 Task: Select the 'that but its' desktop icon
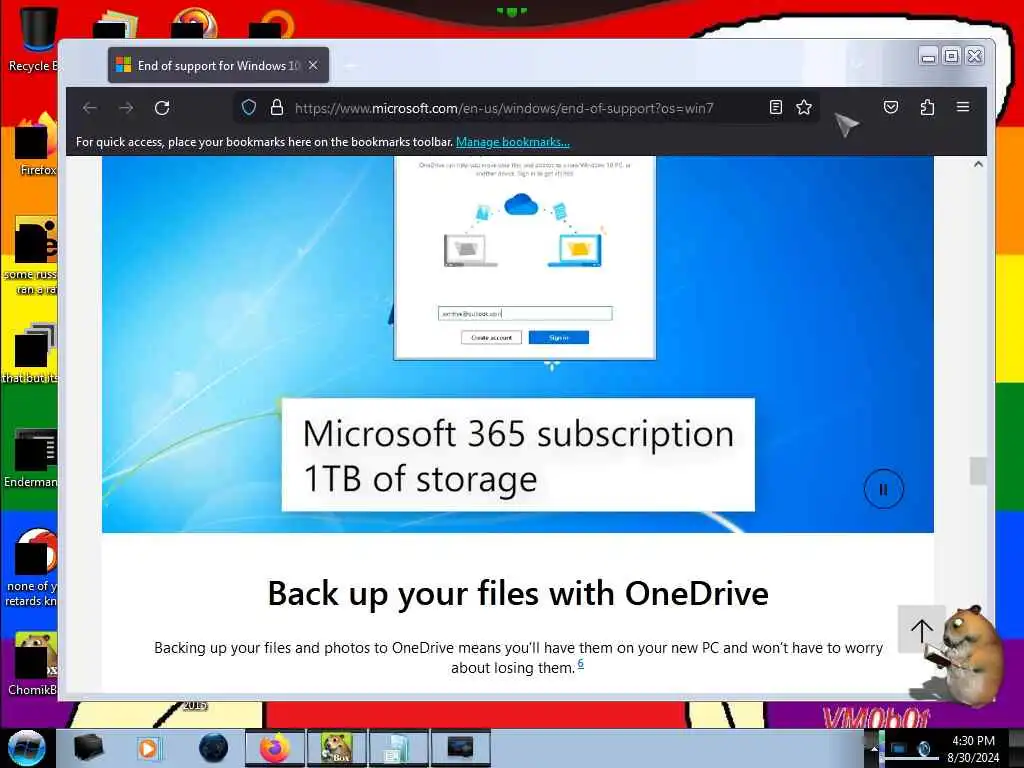31,353
